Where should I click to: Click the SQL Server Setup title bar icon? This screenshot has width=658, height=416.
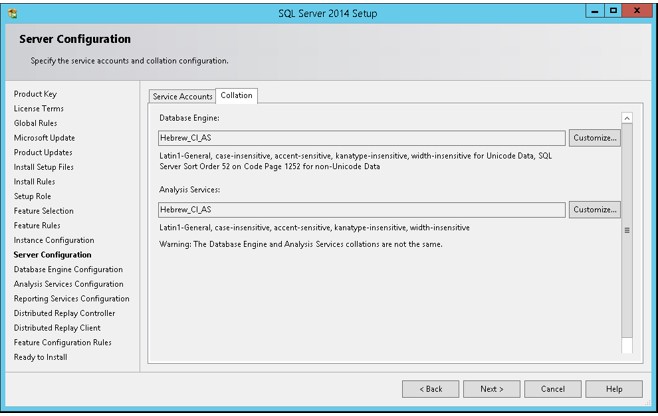(13, 13)
